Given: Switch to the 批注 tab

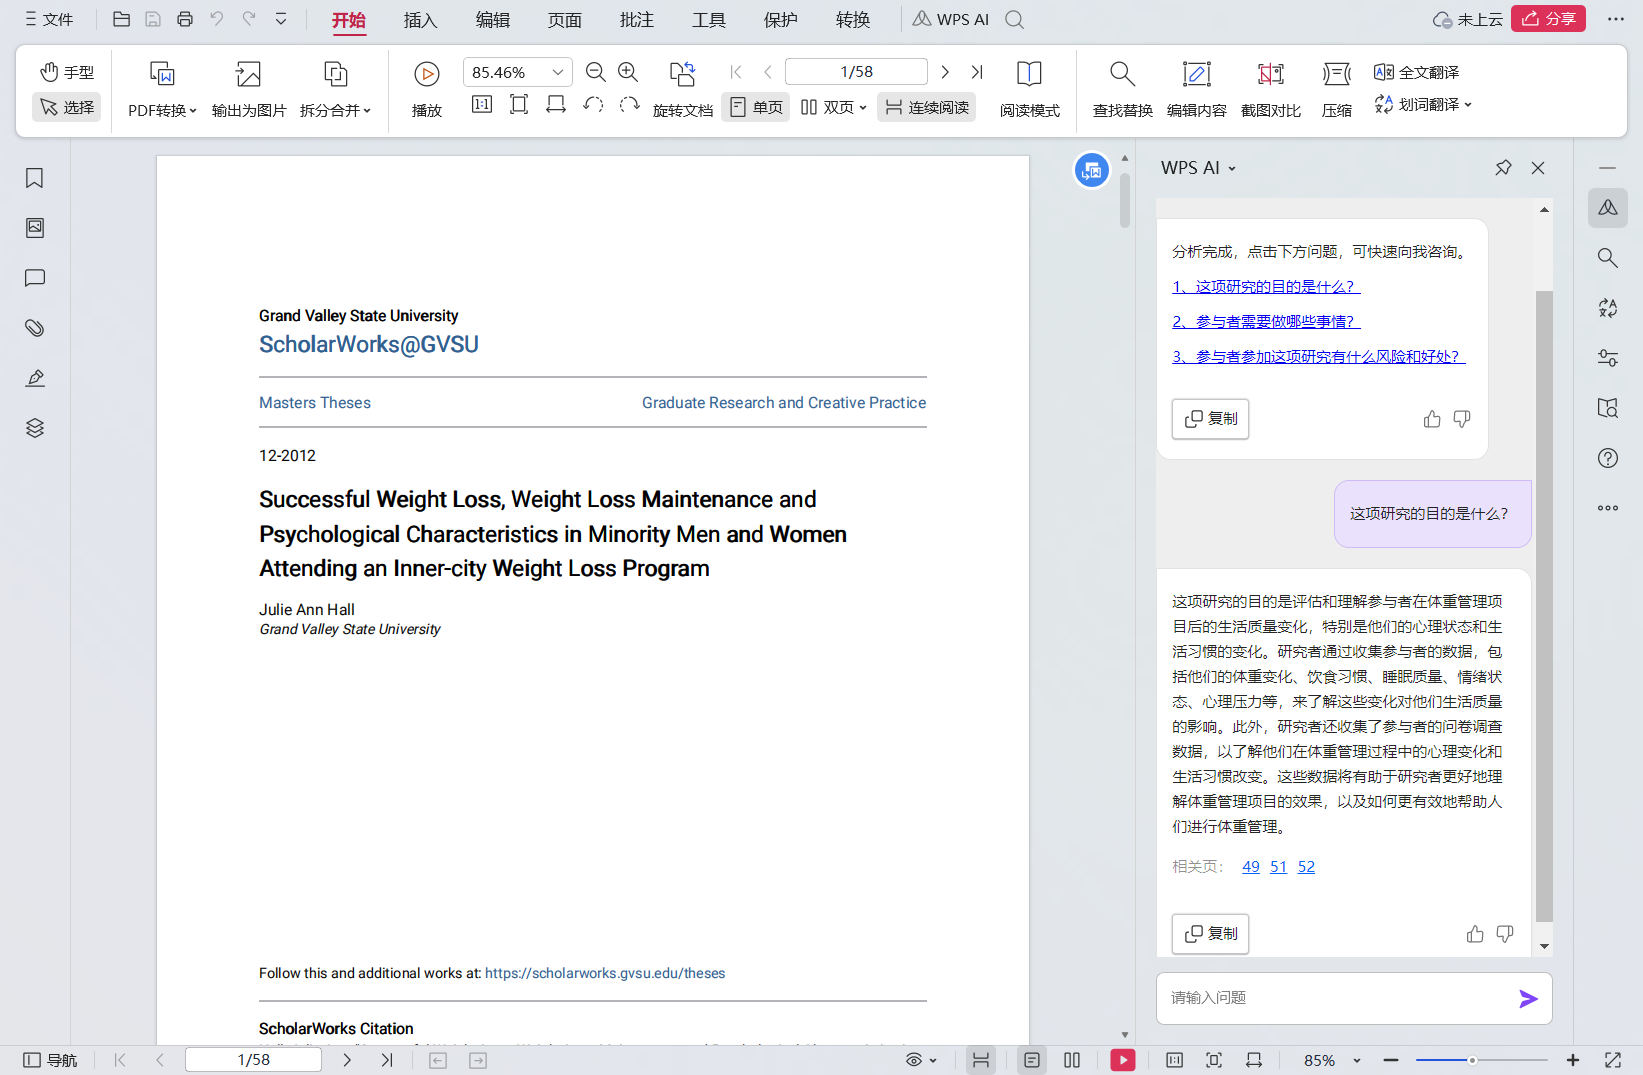Looking at the screenshot, I should [636, 20].
